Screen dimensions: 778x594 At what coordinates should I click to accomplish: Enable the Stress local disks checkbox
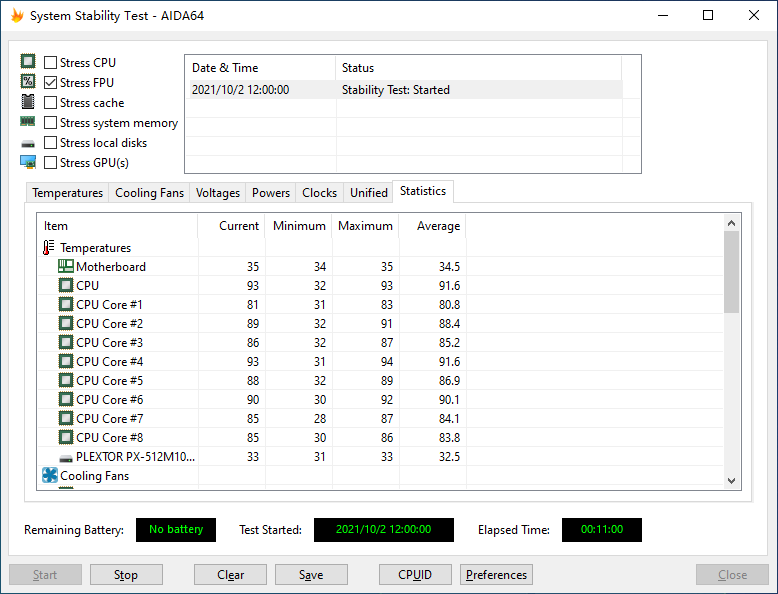tap(50, 142)
